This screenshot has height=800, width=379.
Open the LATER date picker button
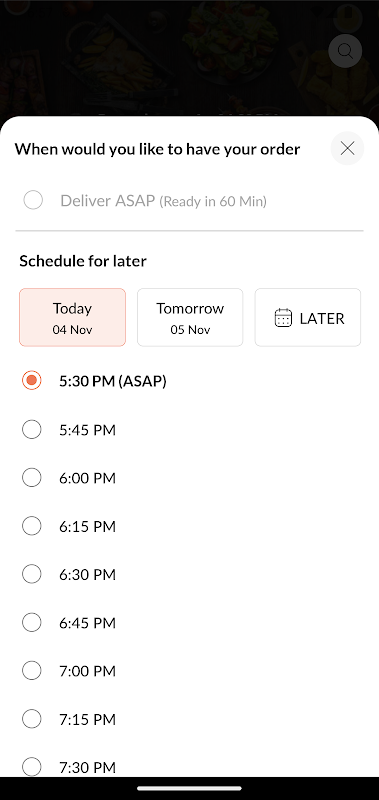(308, 317)
